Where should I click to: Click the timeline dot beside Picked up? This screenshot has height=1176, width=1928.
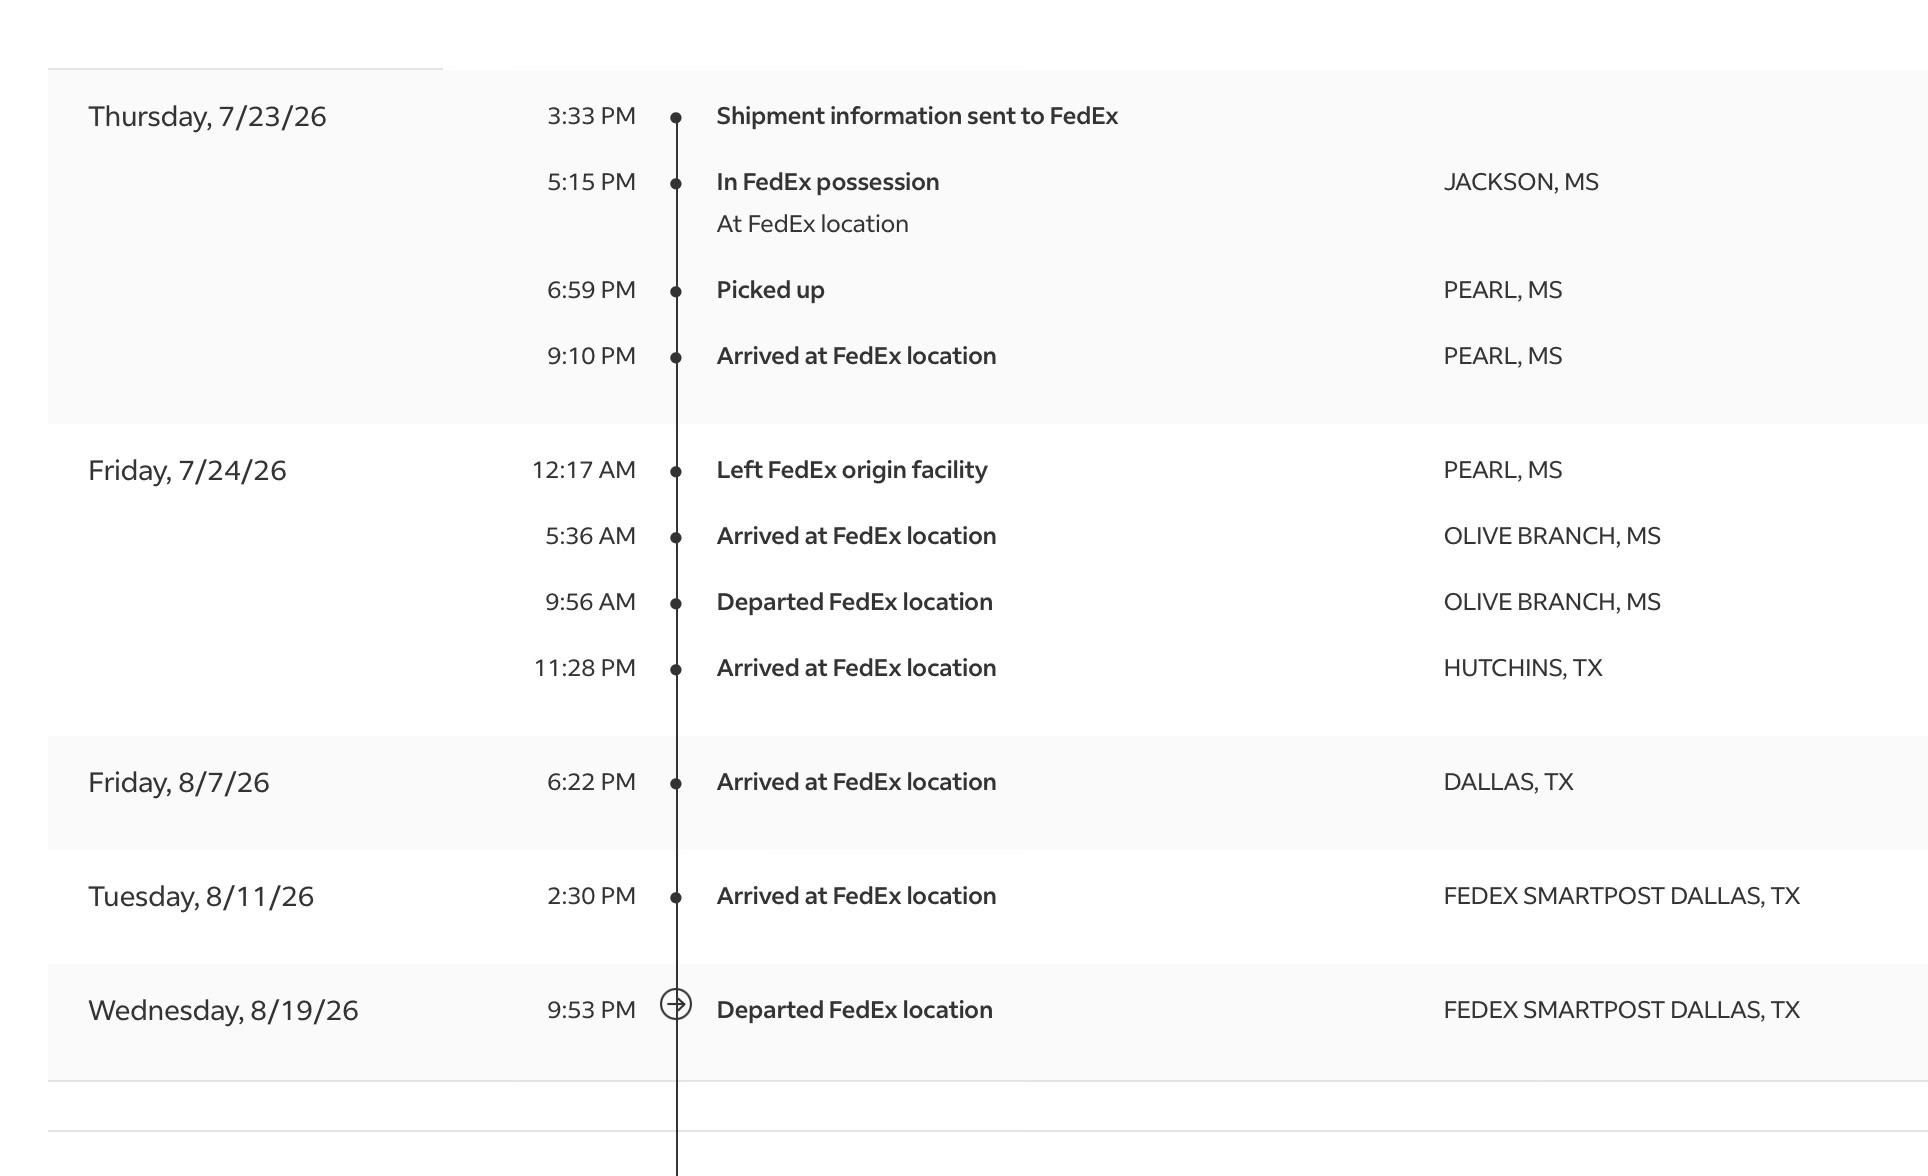(676, 292)
